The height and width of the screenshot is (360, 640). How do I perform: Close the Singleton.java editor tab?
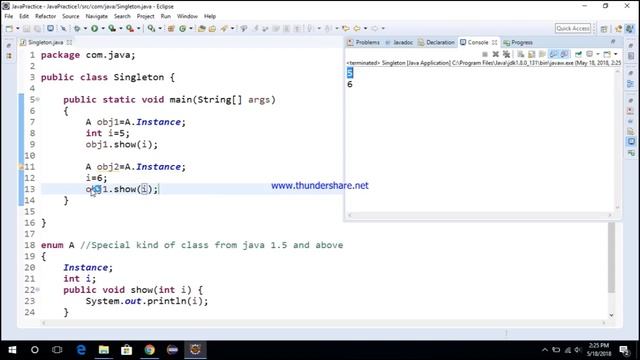click(x=69, y=42)
